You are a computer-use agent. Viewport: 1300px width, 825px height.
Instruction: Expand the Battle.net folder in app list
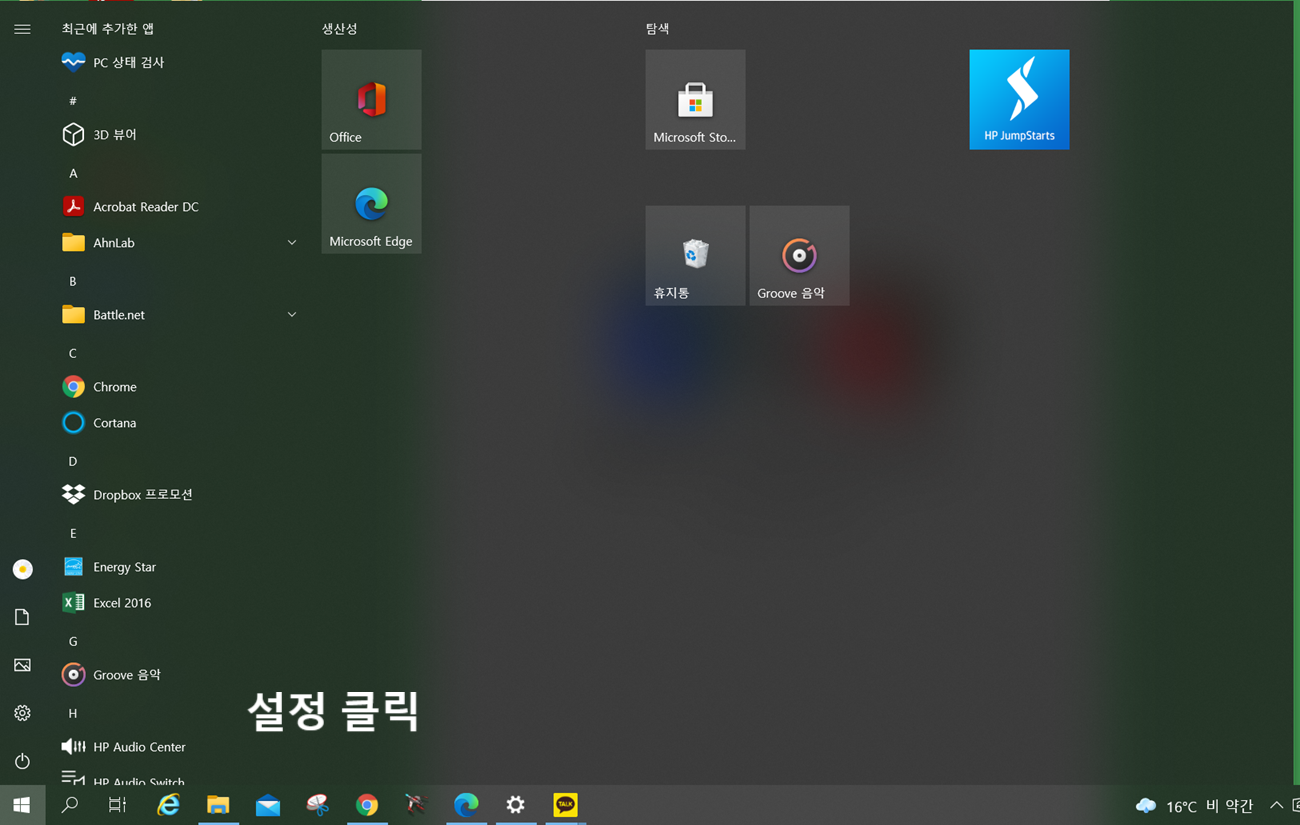(x=180, y=314)
